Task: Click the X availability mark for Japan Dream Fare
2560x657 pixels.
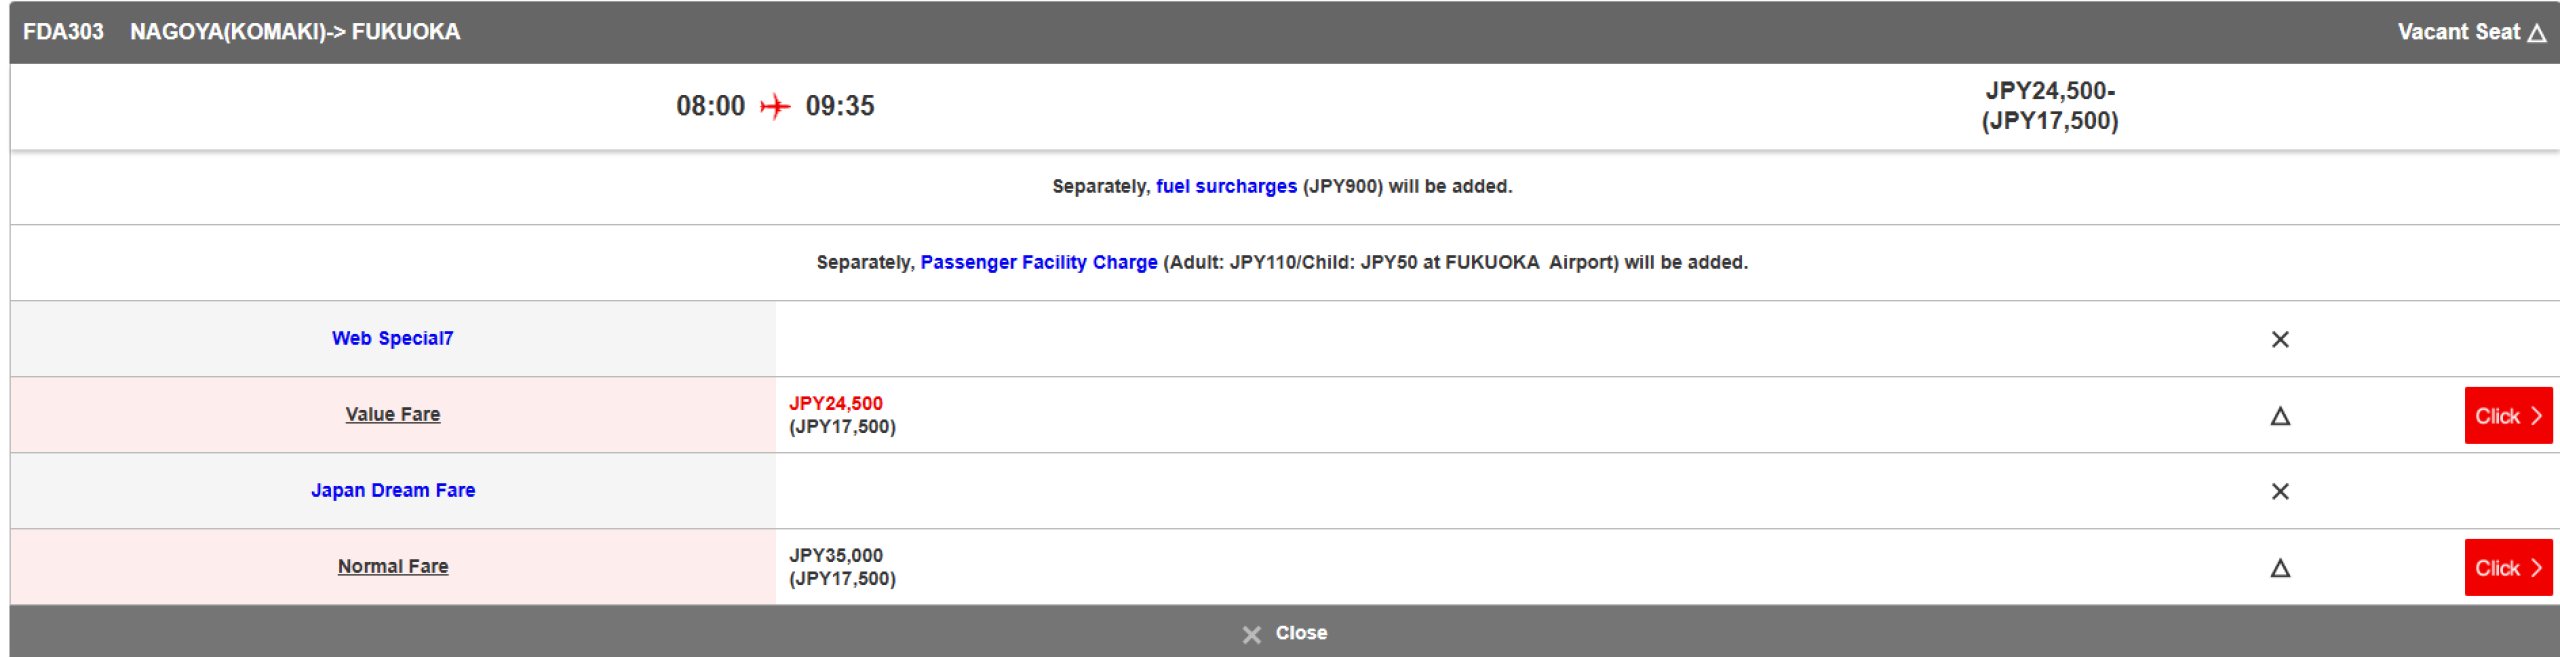Action: pyautogui.click(x=2279, y=492)
